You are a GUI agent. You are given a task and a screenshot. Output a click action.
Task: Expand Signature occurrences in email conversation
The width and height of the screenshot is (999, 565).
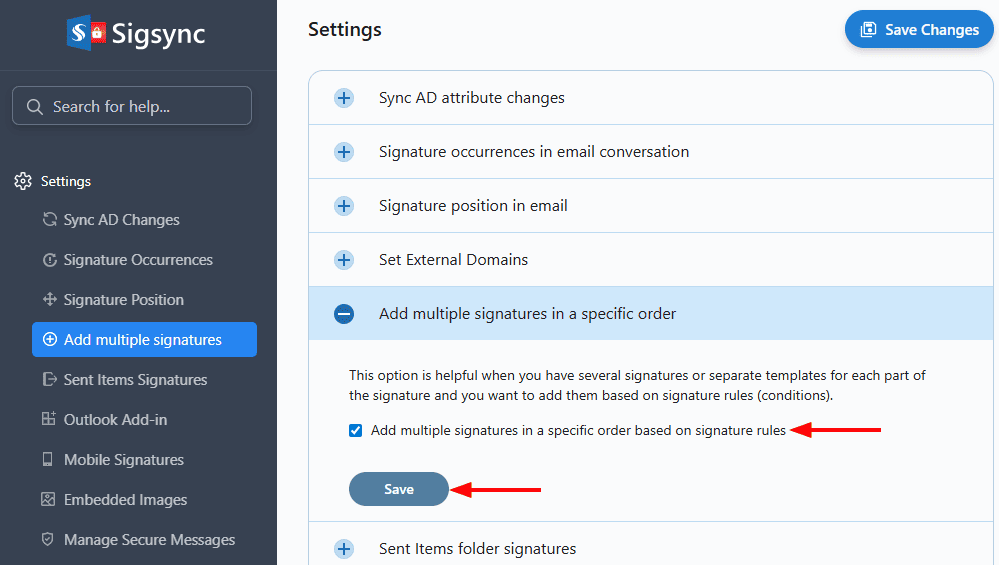[x=344, y=152]
